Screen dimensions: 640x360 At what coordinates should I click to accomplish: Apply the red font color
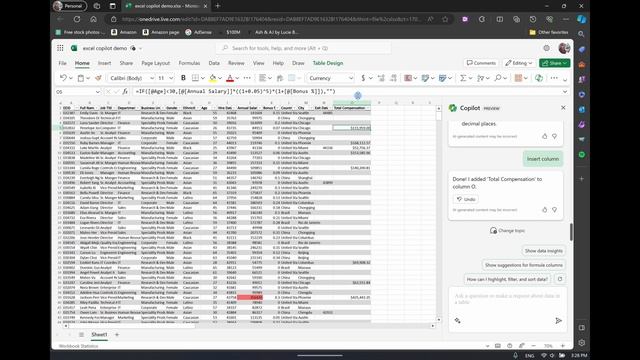pyautogui.click(x=230, y=78)
